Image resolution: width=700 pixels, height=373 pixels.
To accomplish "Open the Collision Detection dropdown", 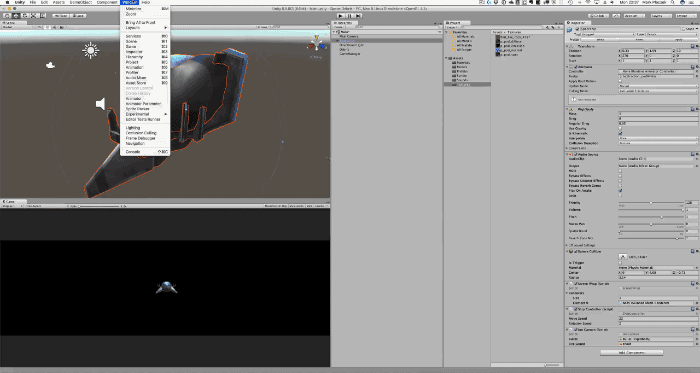I will tap(658, 143).
